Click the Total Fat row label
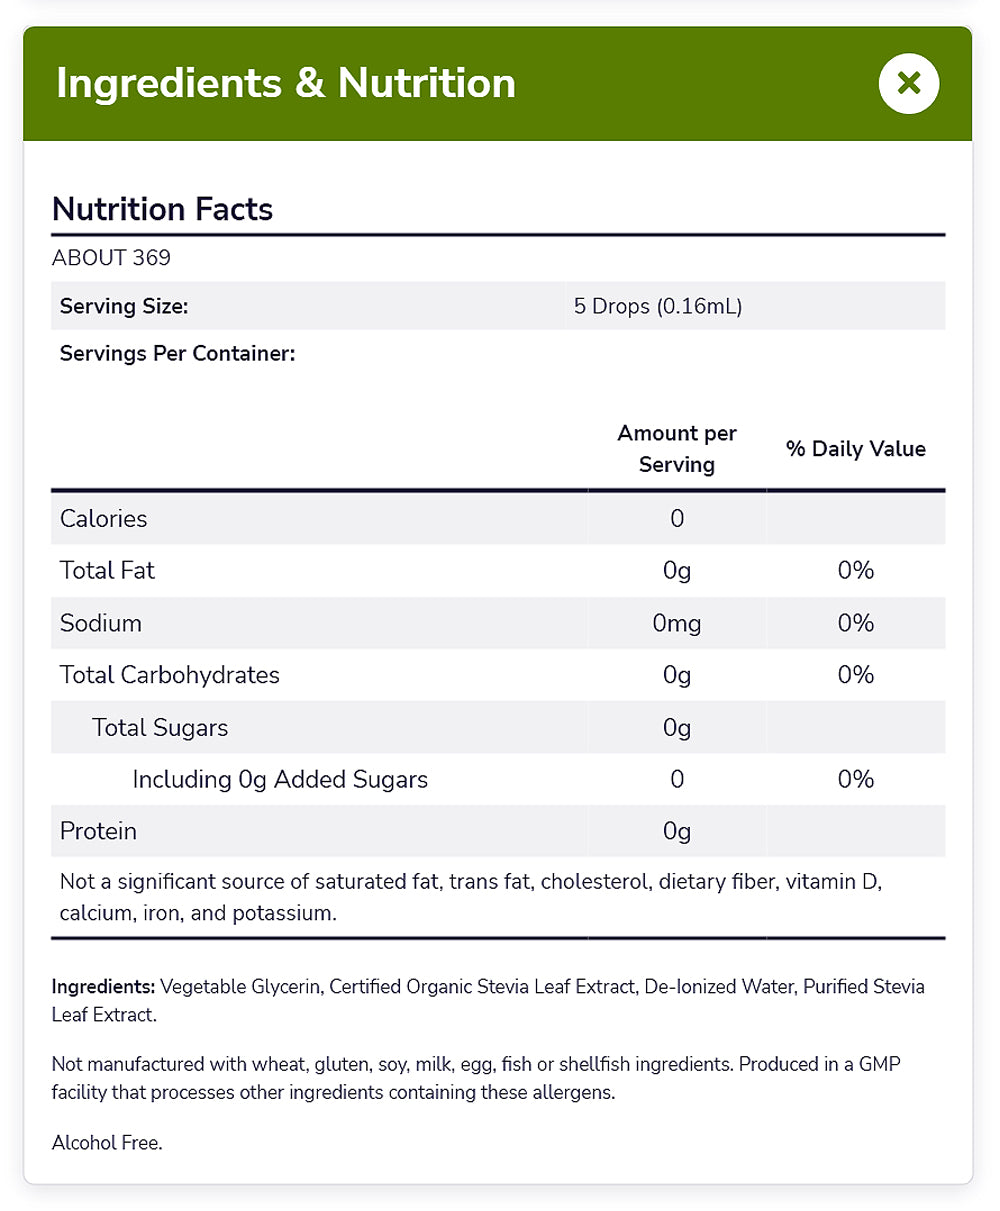The image size is (1000, 1211). pos(107,570)
